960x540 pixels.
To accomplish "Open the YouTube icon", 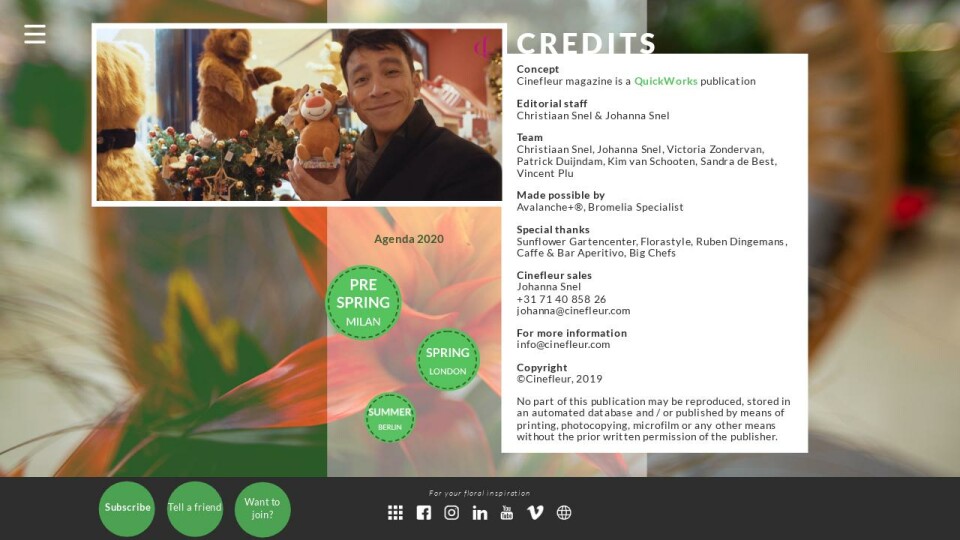I will coord(507,512).
